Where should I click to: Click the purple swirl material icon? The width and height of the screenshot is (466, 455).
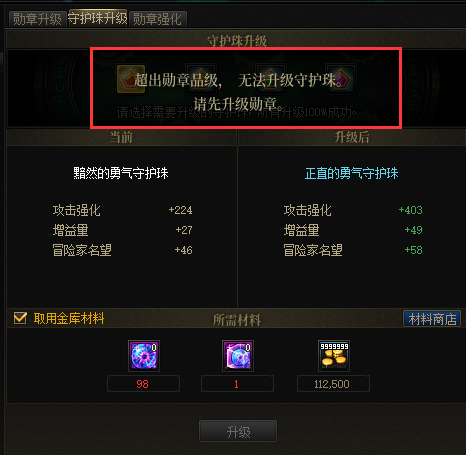click(144, 356)
